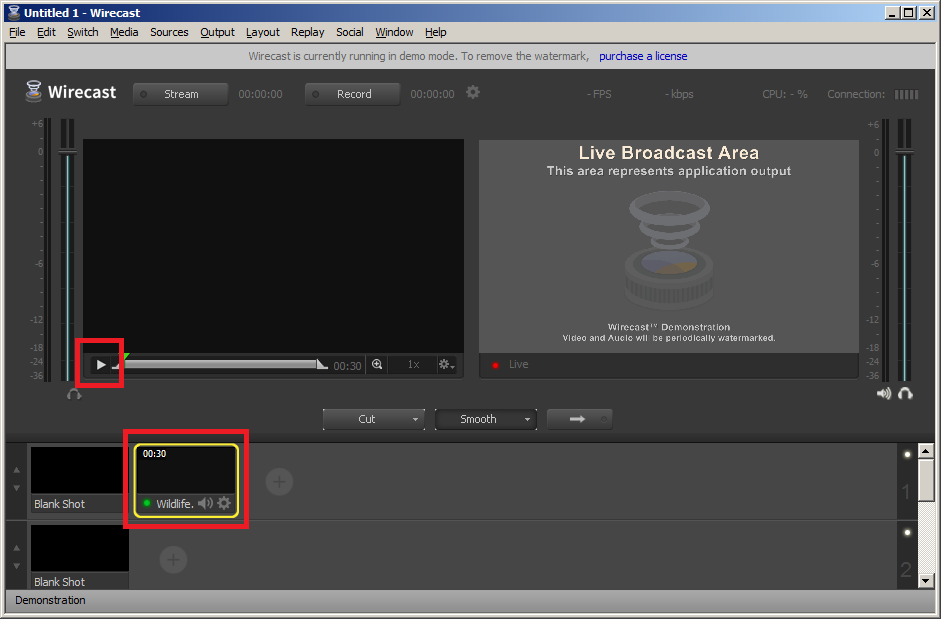
Task: Click the out-point marker on the scrubber
Action: coord(322,364)
